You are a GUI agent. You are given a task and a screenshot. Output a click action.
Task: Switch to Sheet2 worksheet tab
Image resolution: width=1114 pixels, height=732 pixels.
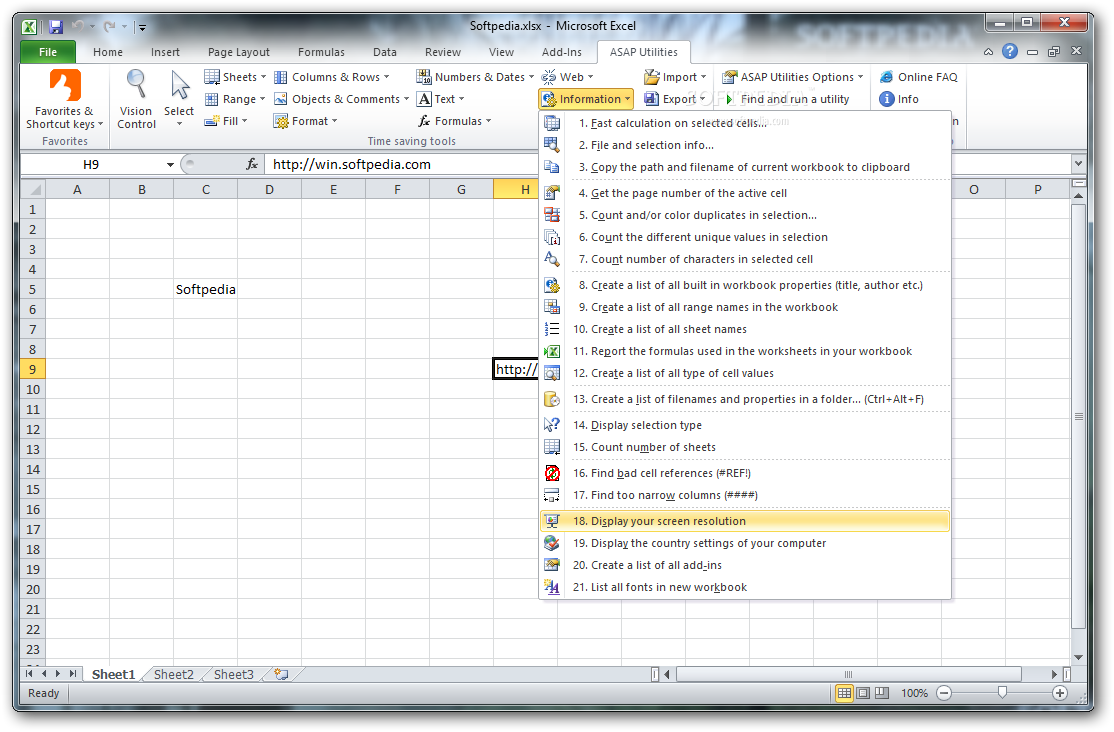tap(173, 674)
